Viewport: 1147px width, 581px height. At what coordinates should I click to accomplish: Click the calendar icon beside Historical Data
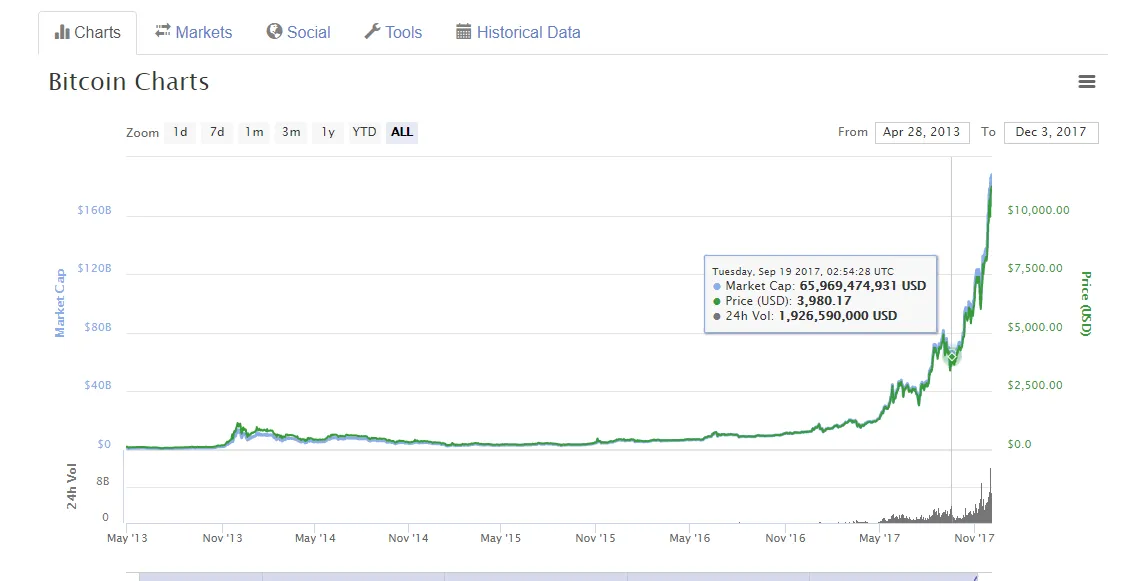coord(464,31)
